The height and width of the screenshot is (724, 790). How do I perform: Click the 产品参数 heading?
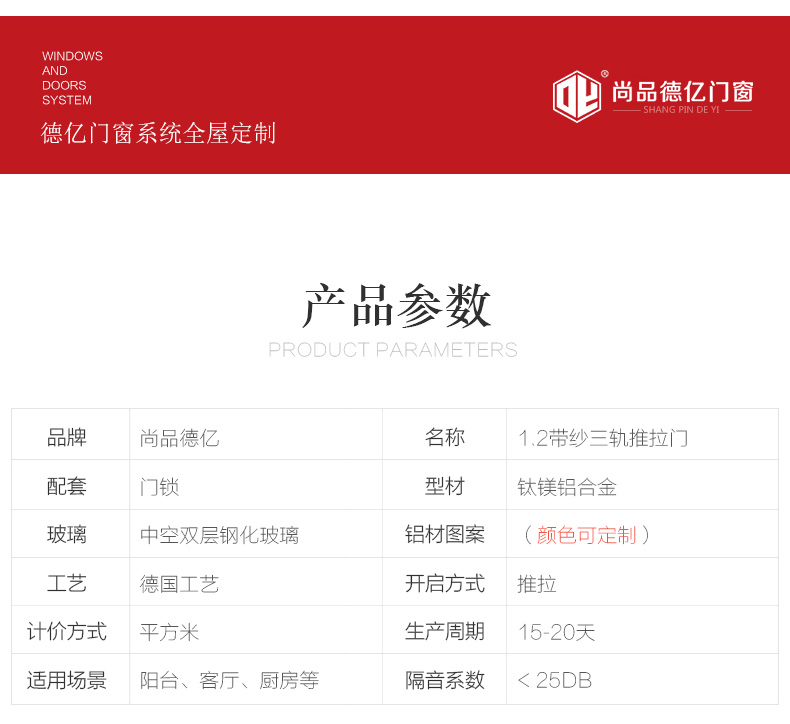(396, 306)
